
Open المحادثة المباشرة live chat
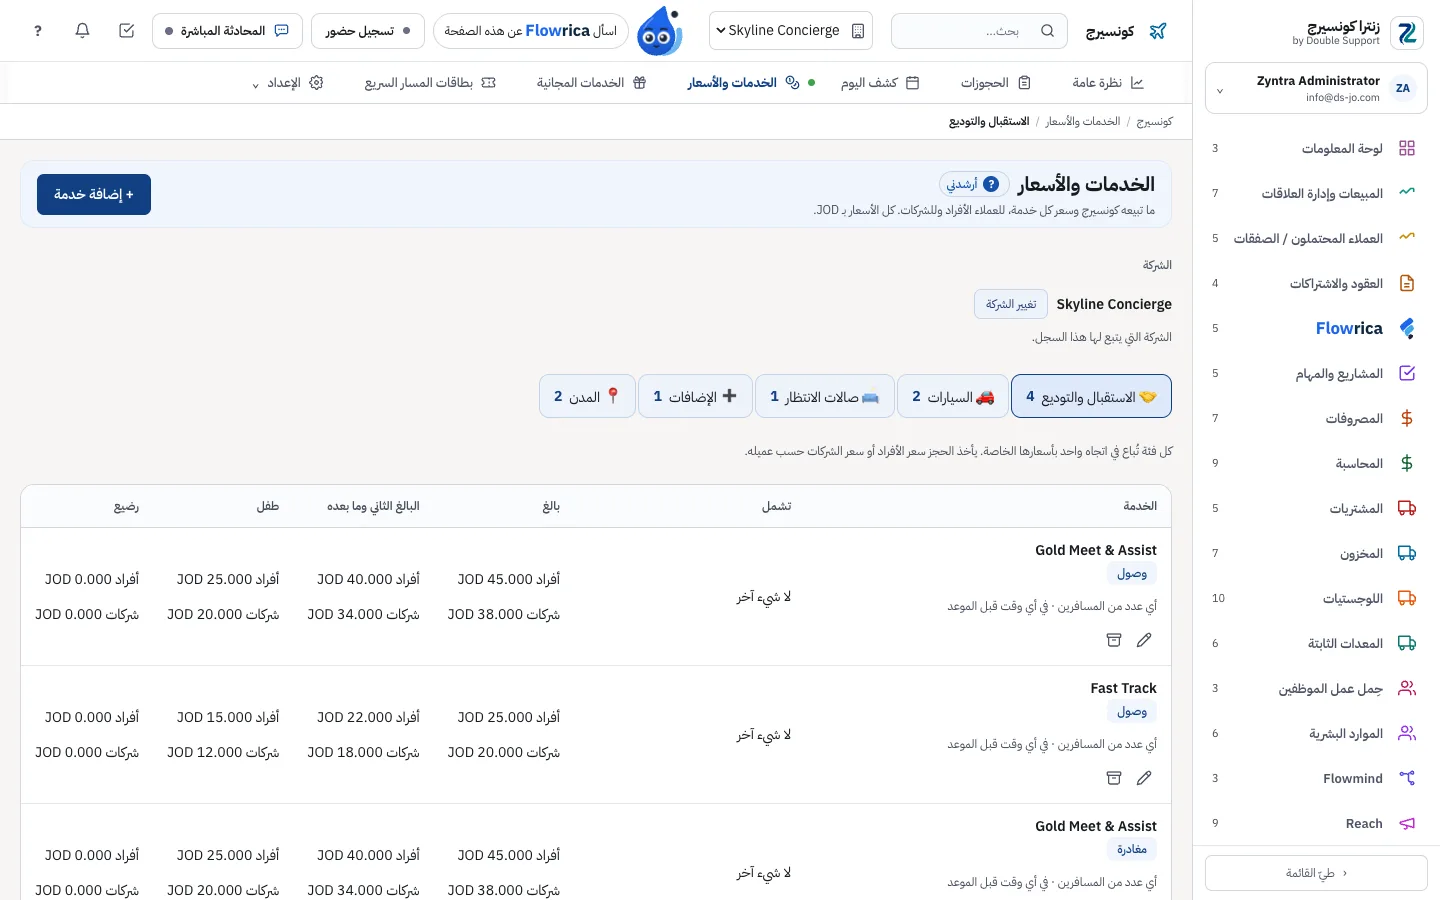point(227,31)
